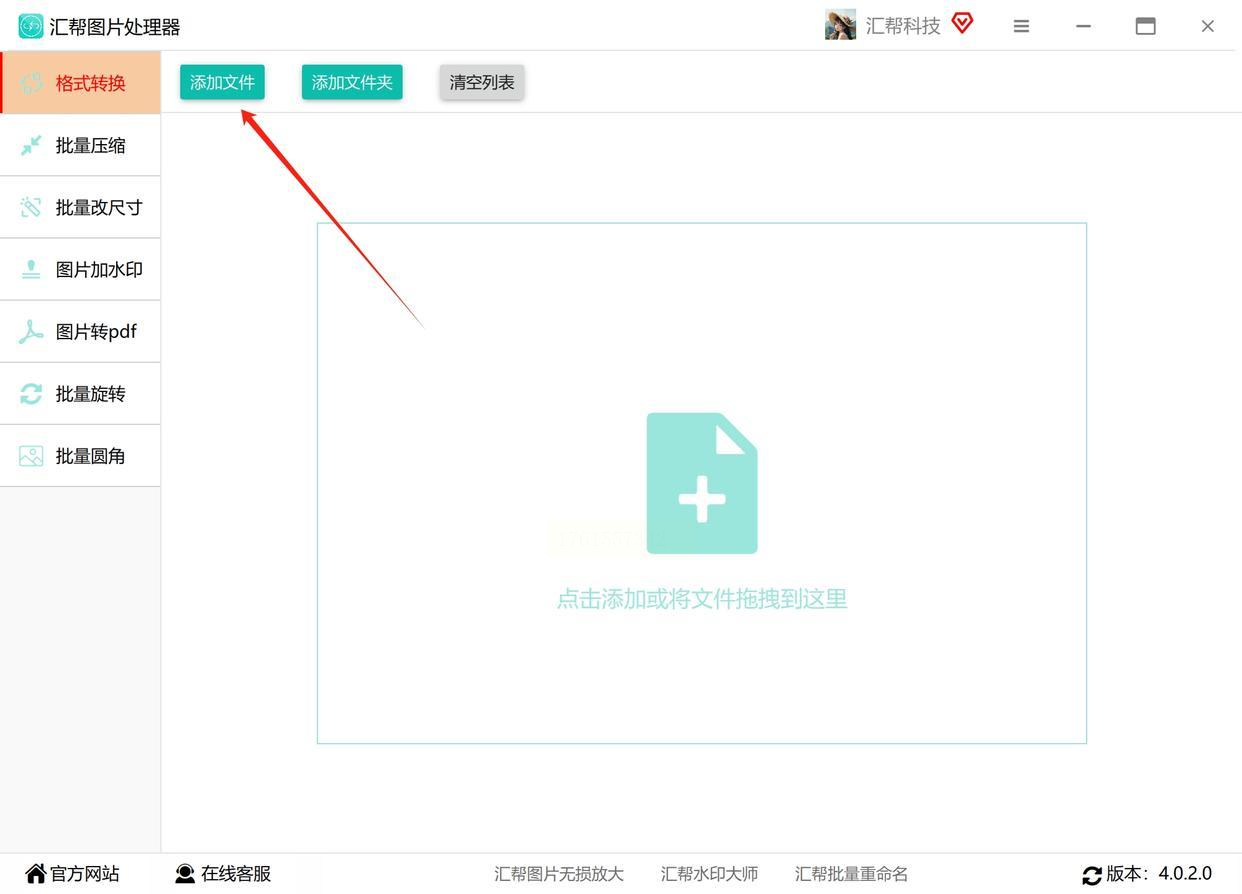Click the 批量改尺寸 resize icon

(x=31, y=207)
